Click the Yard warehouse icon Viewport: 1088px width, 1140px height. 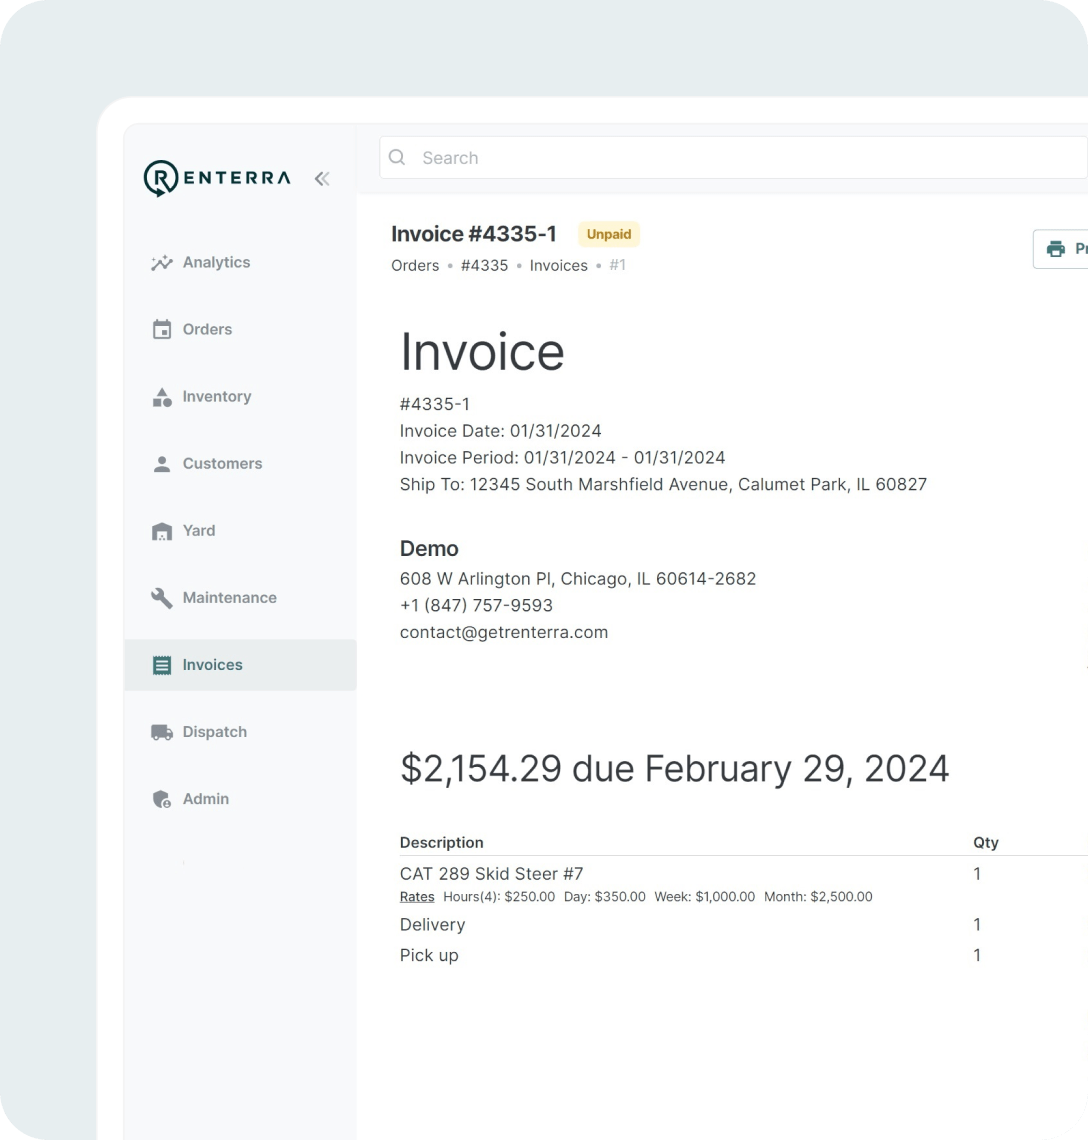tap(161, 531)
